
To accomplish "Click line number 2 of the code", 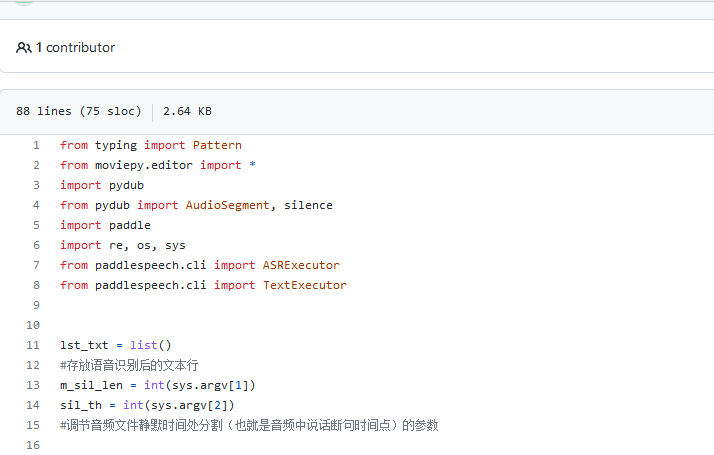I will [36, 165].
